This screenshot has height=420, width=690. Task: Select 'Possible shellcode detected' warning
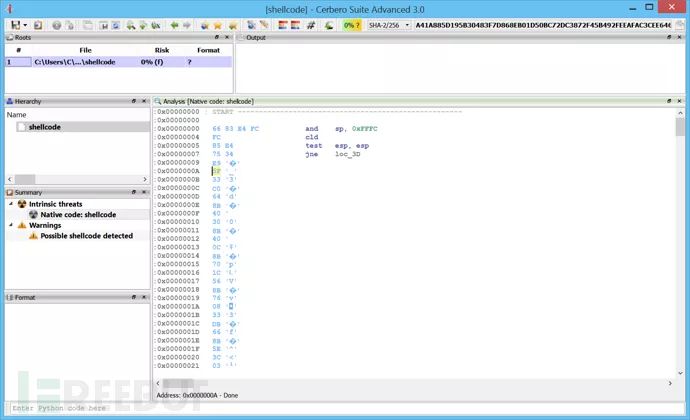point(86,236)
